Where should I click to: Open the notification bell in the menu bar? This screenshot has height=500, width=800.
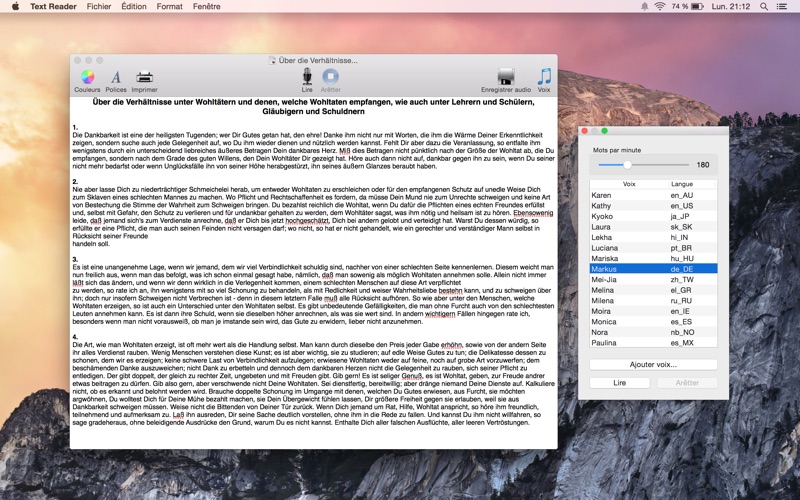pos(644,6)
